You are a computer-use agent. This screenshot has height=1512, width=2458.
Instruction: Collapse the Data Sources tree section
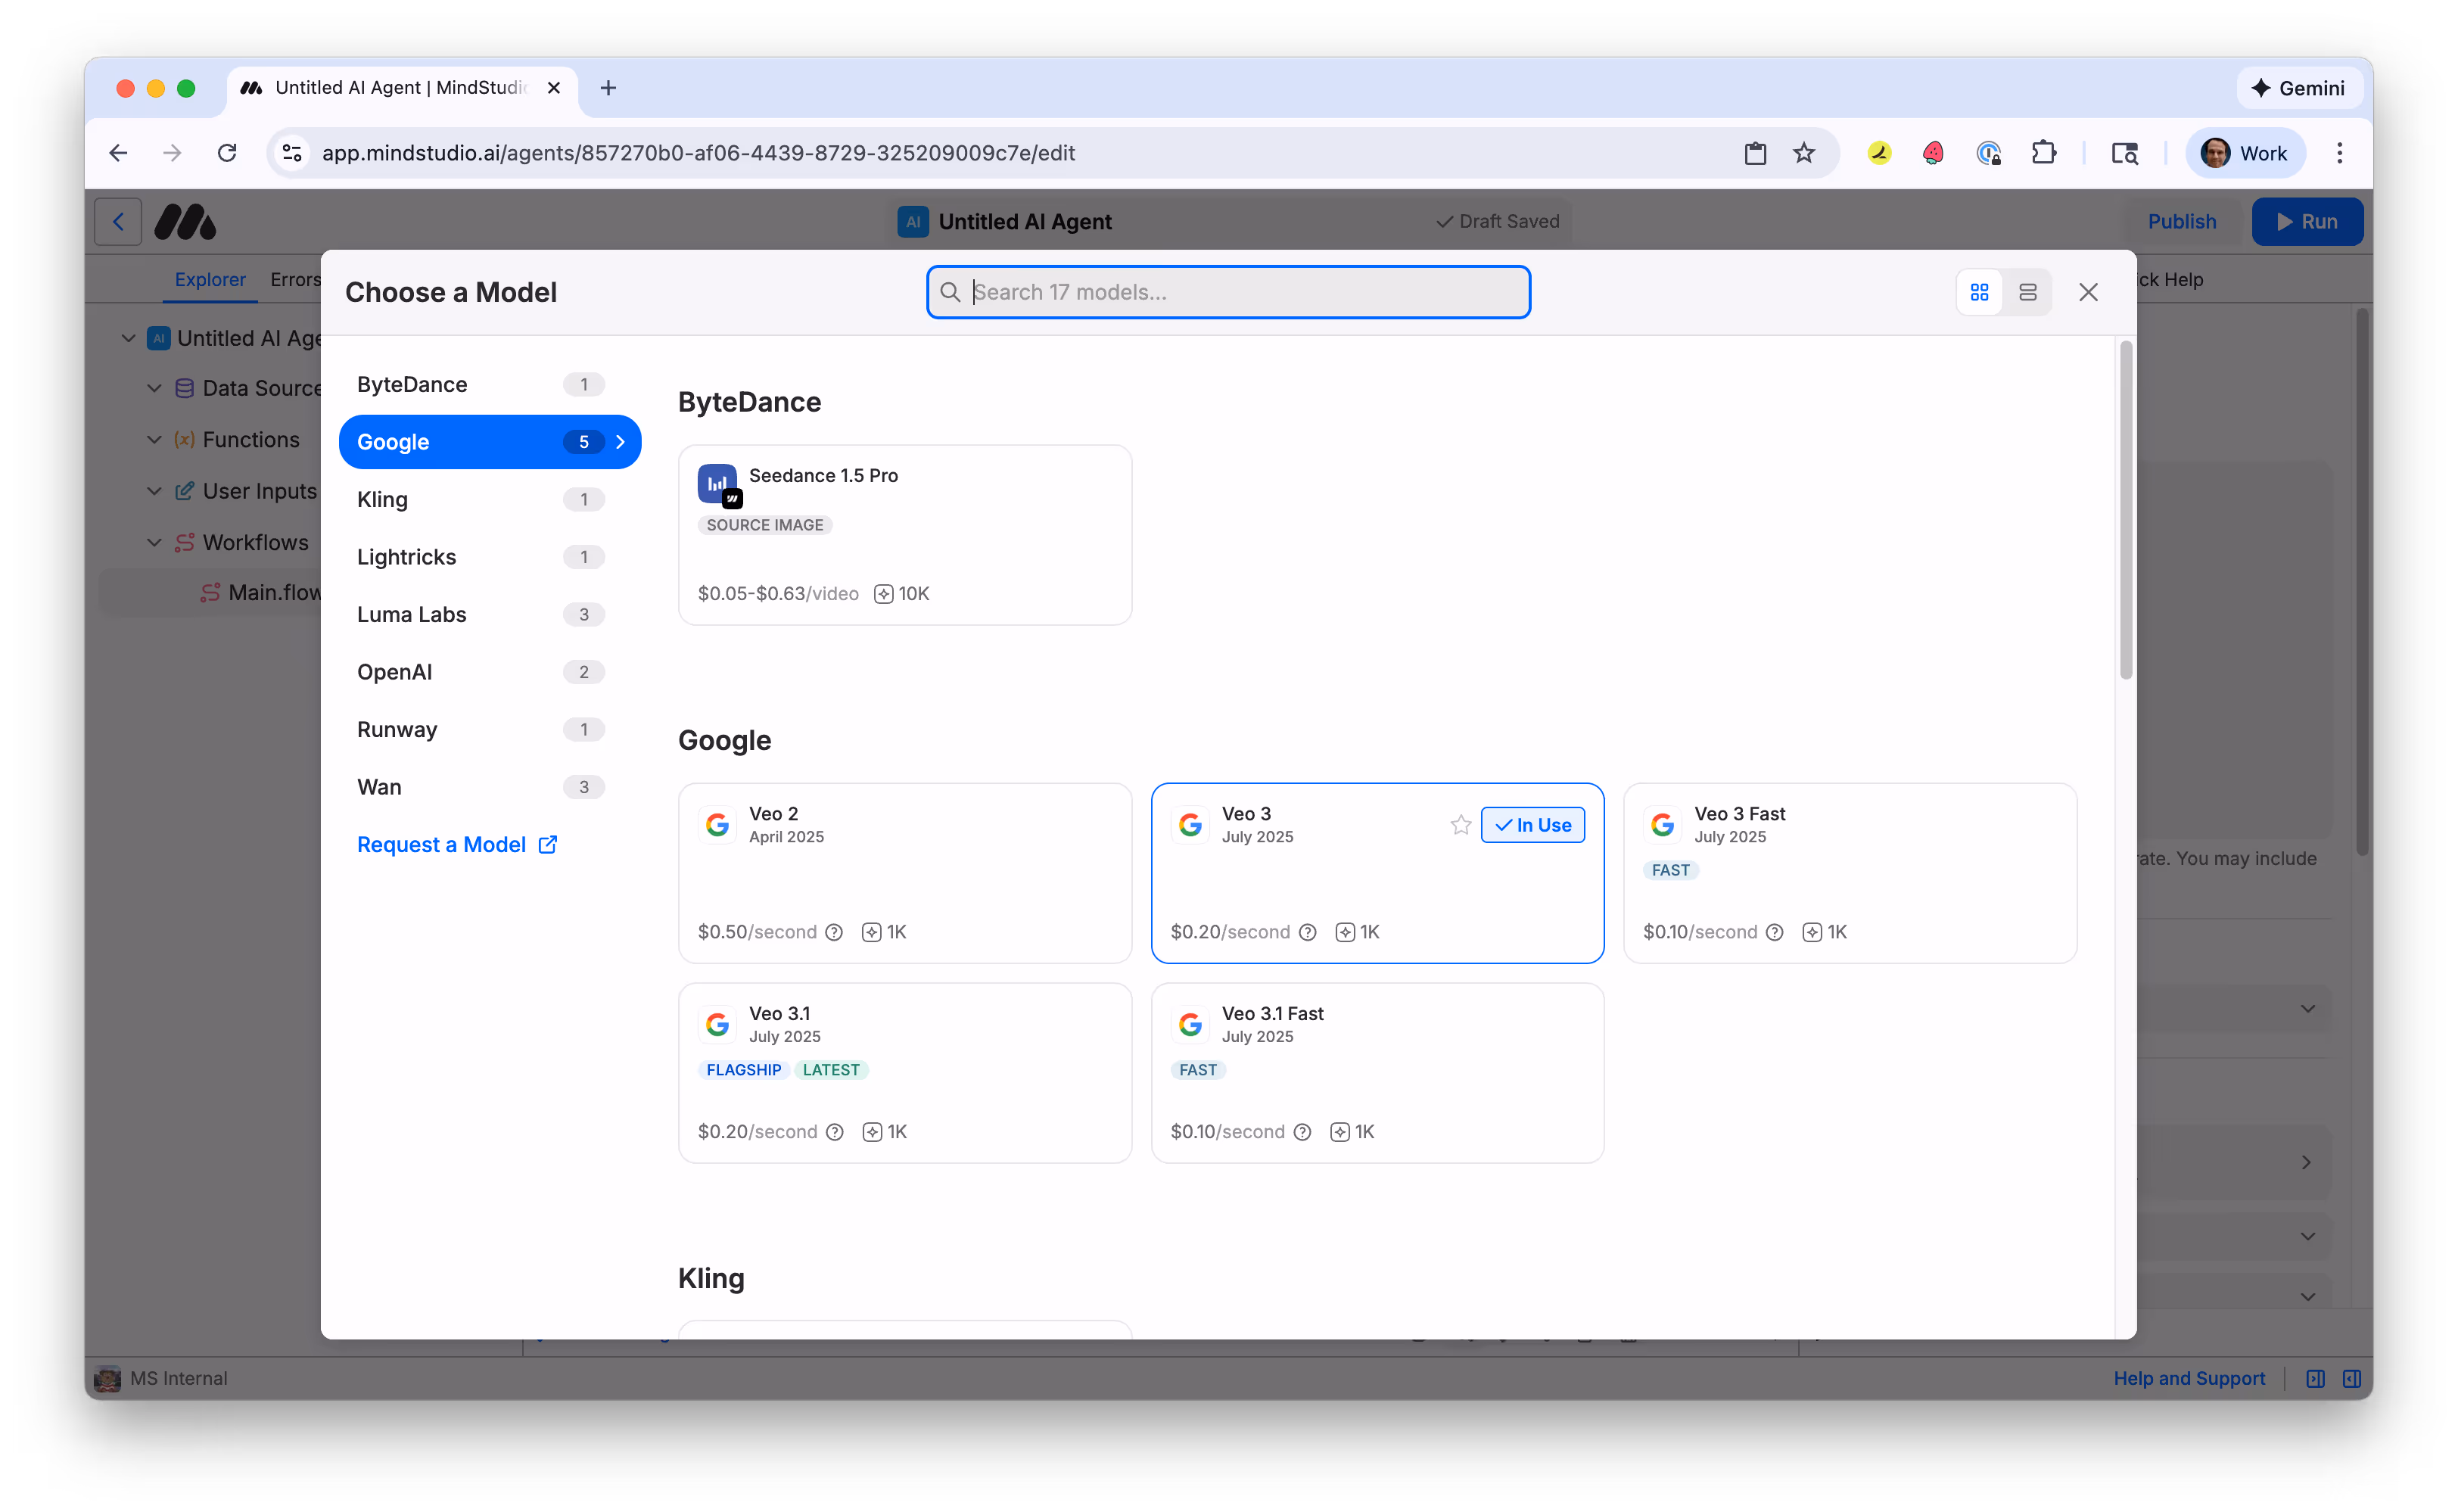pos(154,388)
